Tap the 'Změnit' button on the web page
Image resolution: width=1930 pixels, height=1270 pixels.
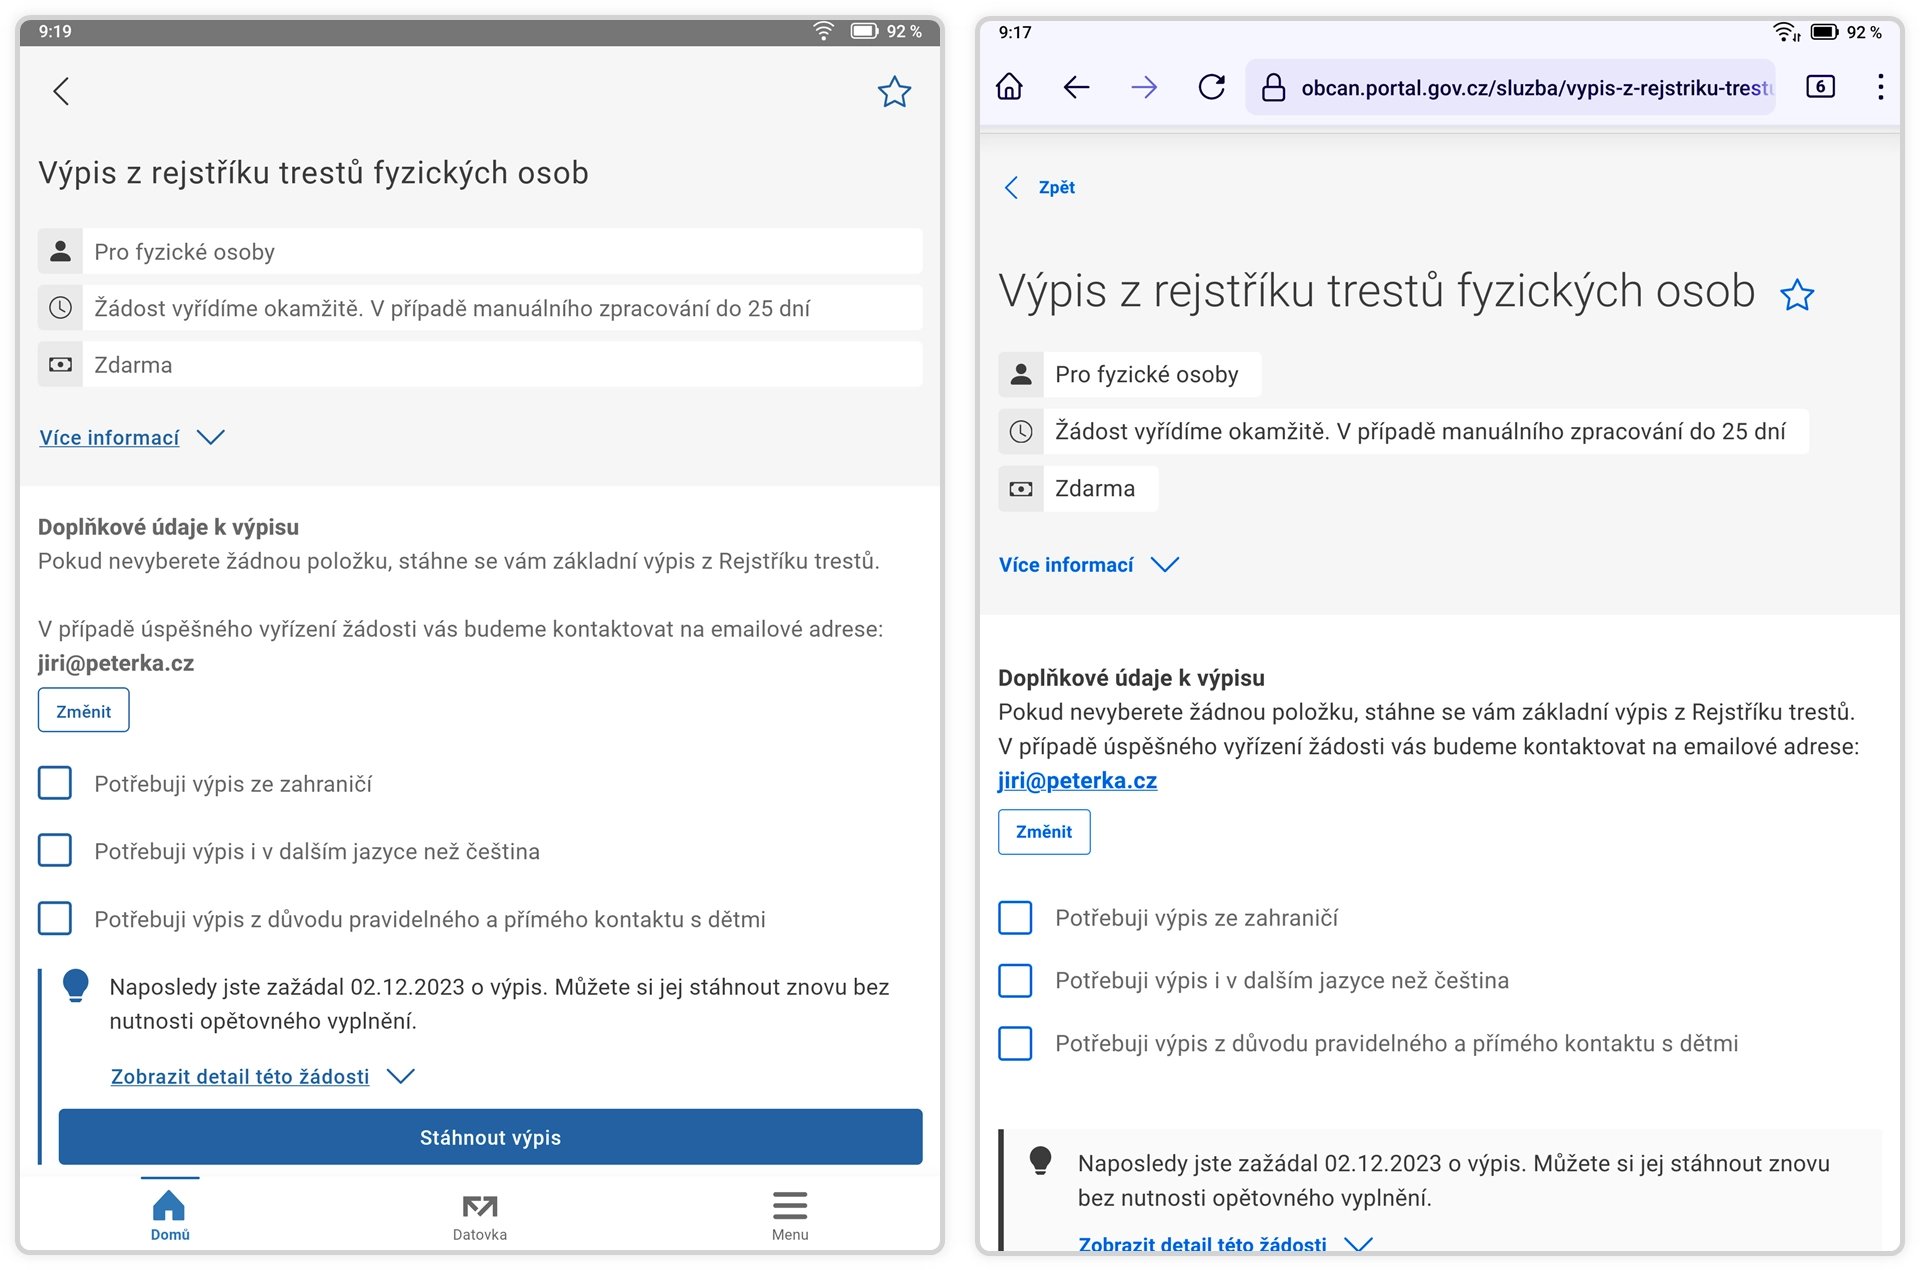click(x=1043, y=832)
